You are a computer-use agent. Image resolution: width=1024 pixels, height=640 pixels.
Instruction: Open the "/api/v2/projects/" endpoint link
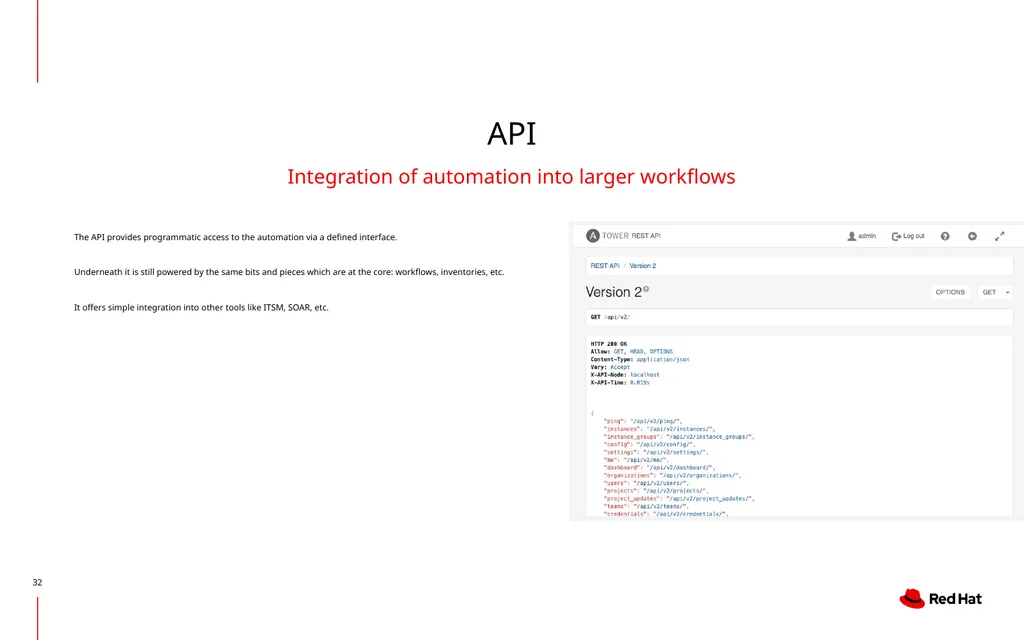[675, 490]
